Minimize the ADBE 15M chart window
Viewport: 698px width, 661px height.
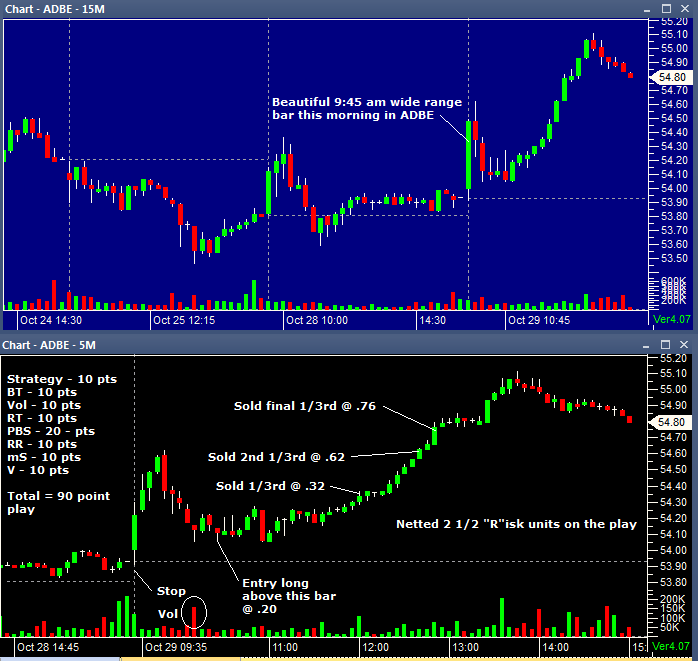[x=647, y=9]
